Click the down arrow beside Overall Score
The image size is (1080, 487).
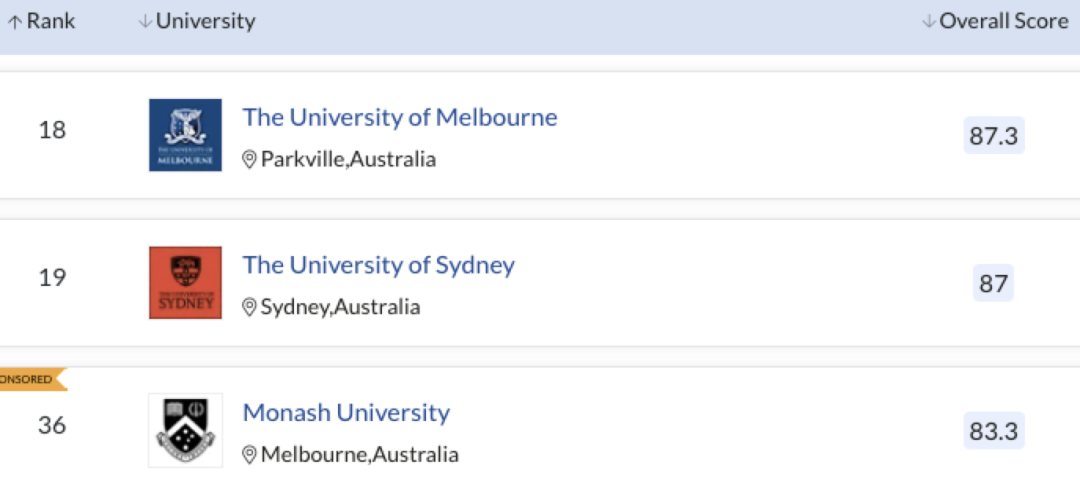click(928, 22)
